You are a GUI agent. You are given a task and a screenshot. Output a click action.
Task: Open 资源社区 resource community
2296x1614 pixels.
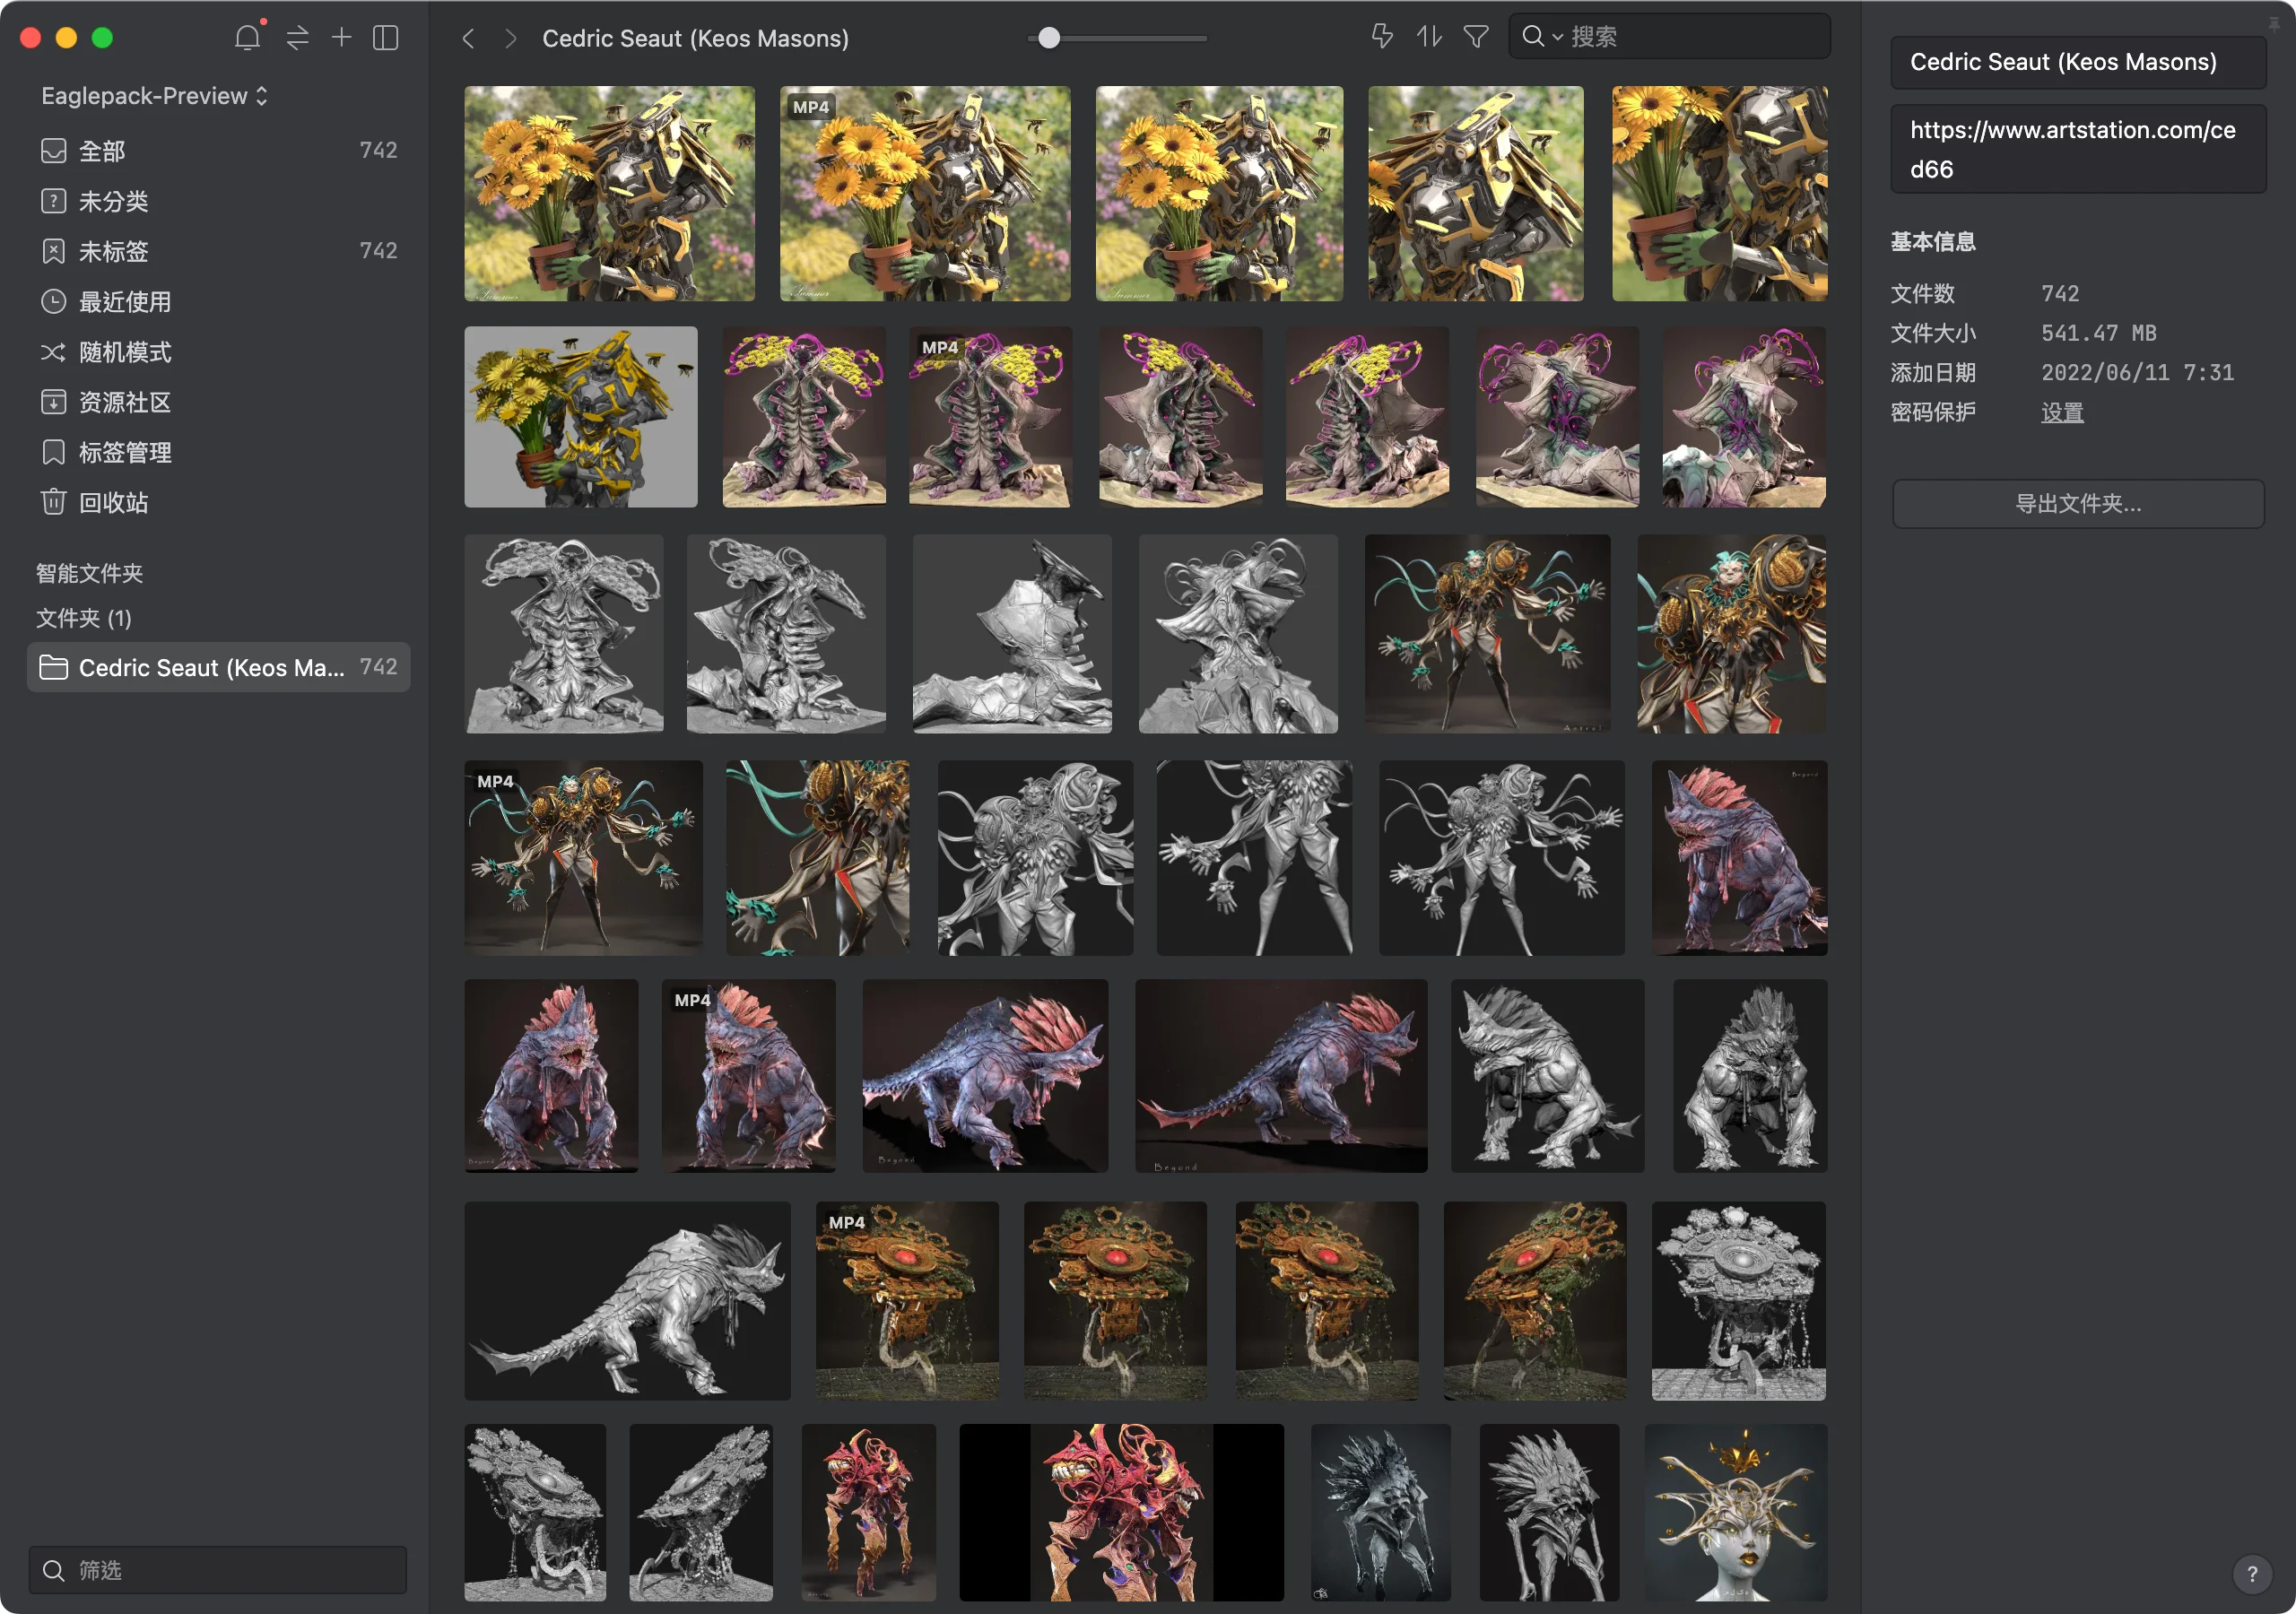(x=218, y=402)
